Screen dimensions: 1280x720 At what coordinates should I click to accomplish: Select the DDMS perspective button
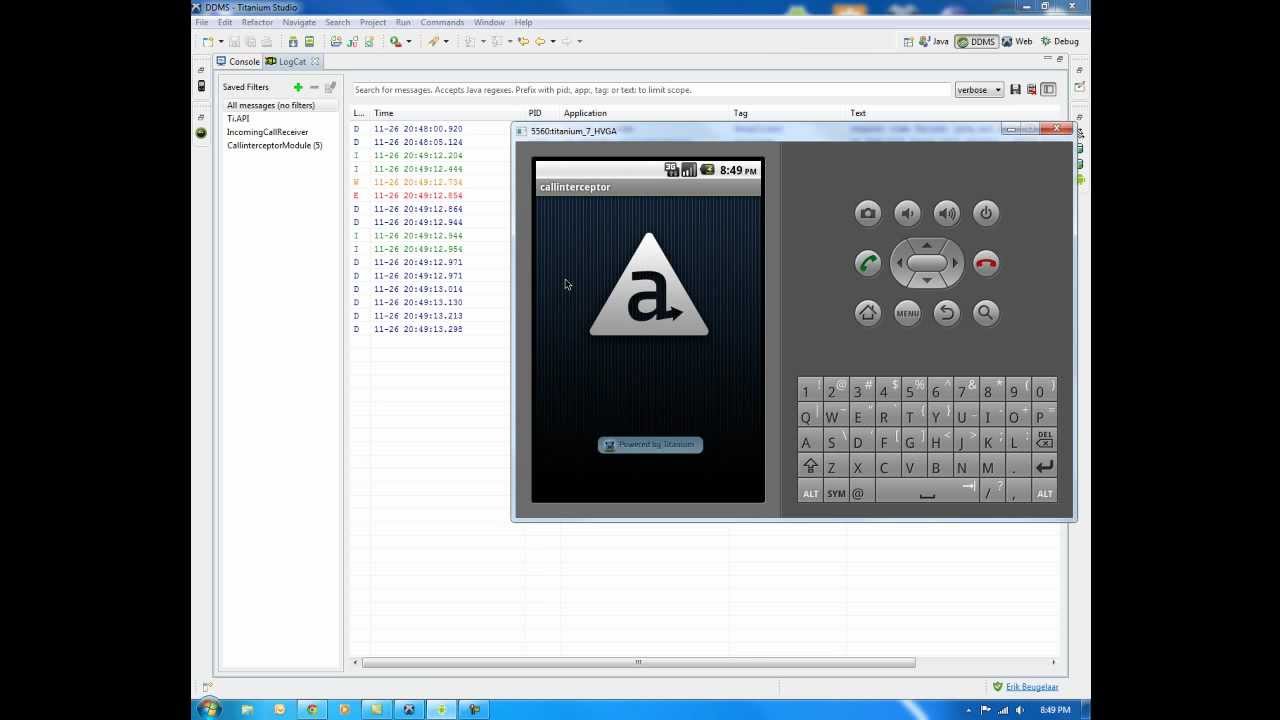976,41
